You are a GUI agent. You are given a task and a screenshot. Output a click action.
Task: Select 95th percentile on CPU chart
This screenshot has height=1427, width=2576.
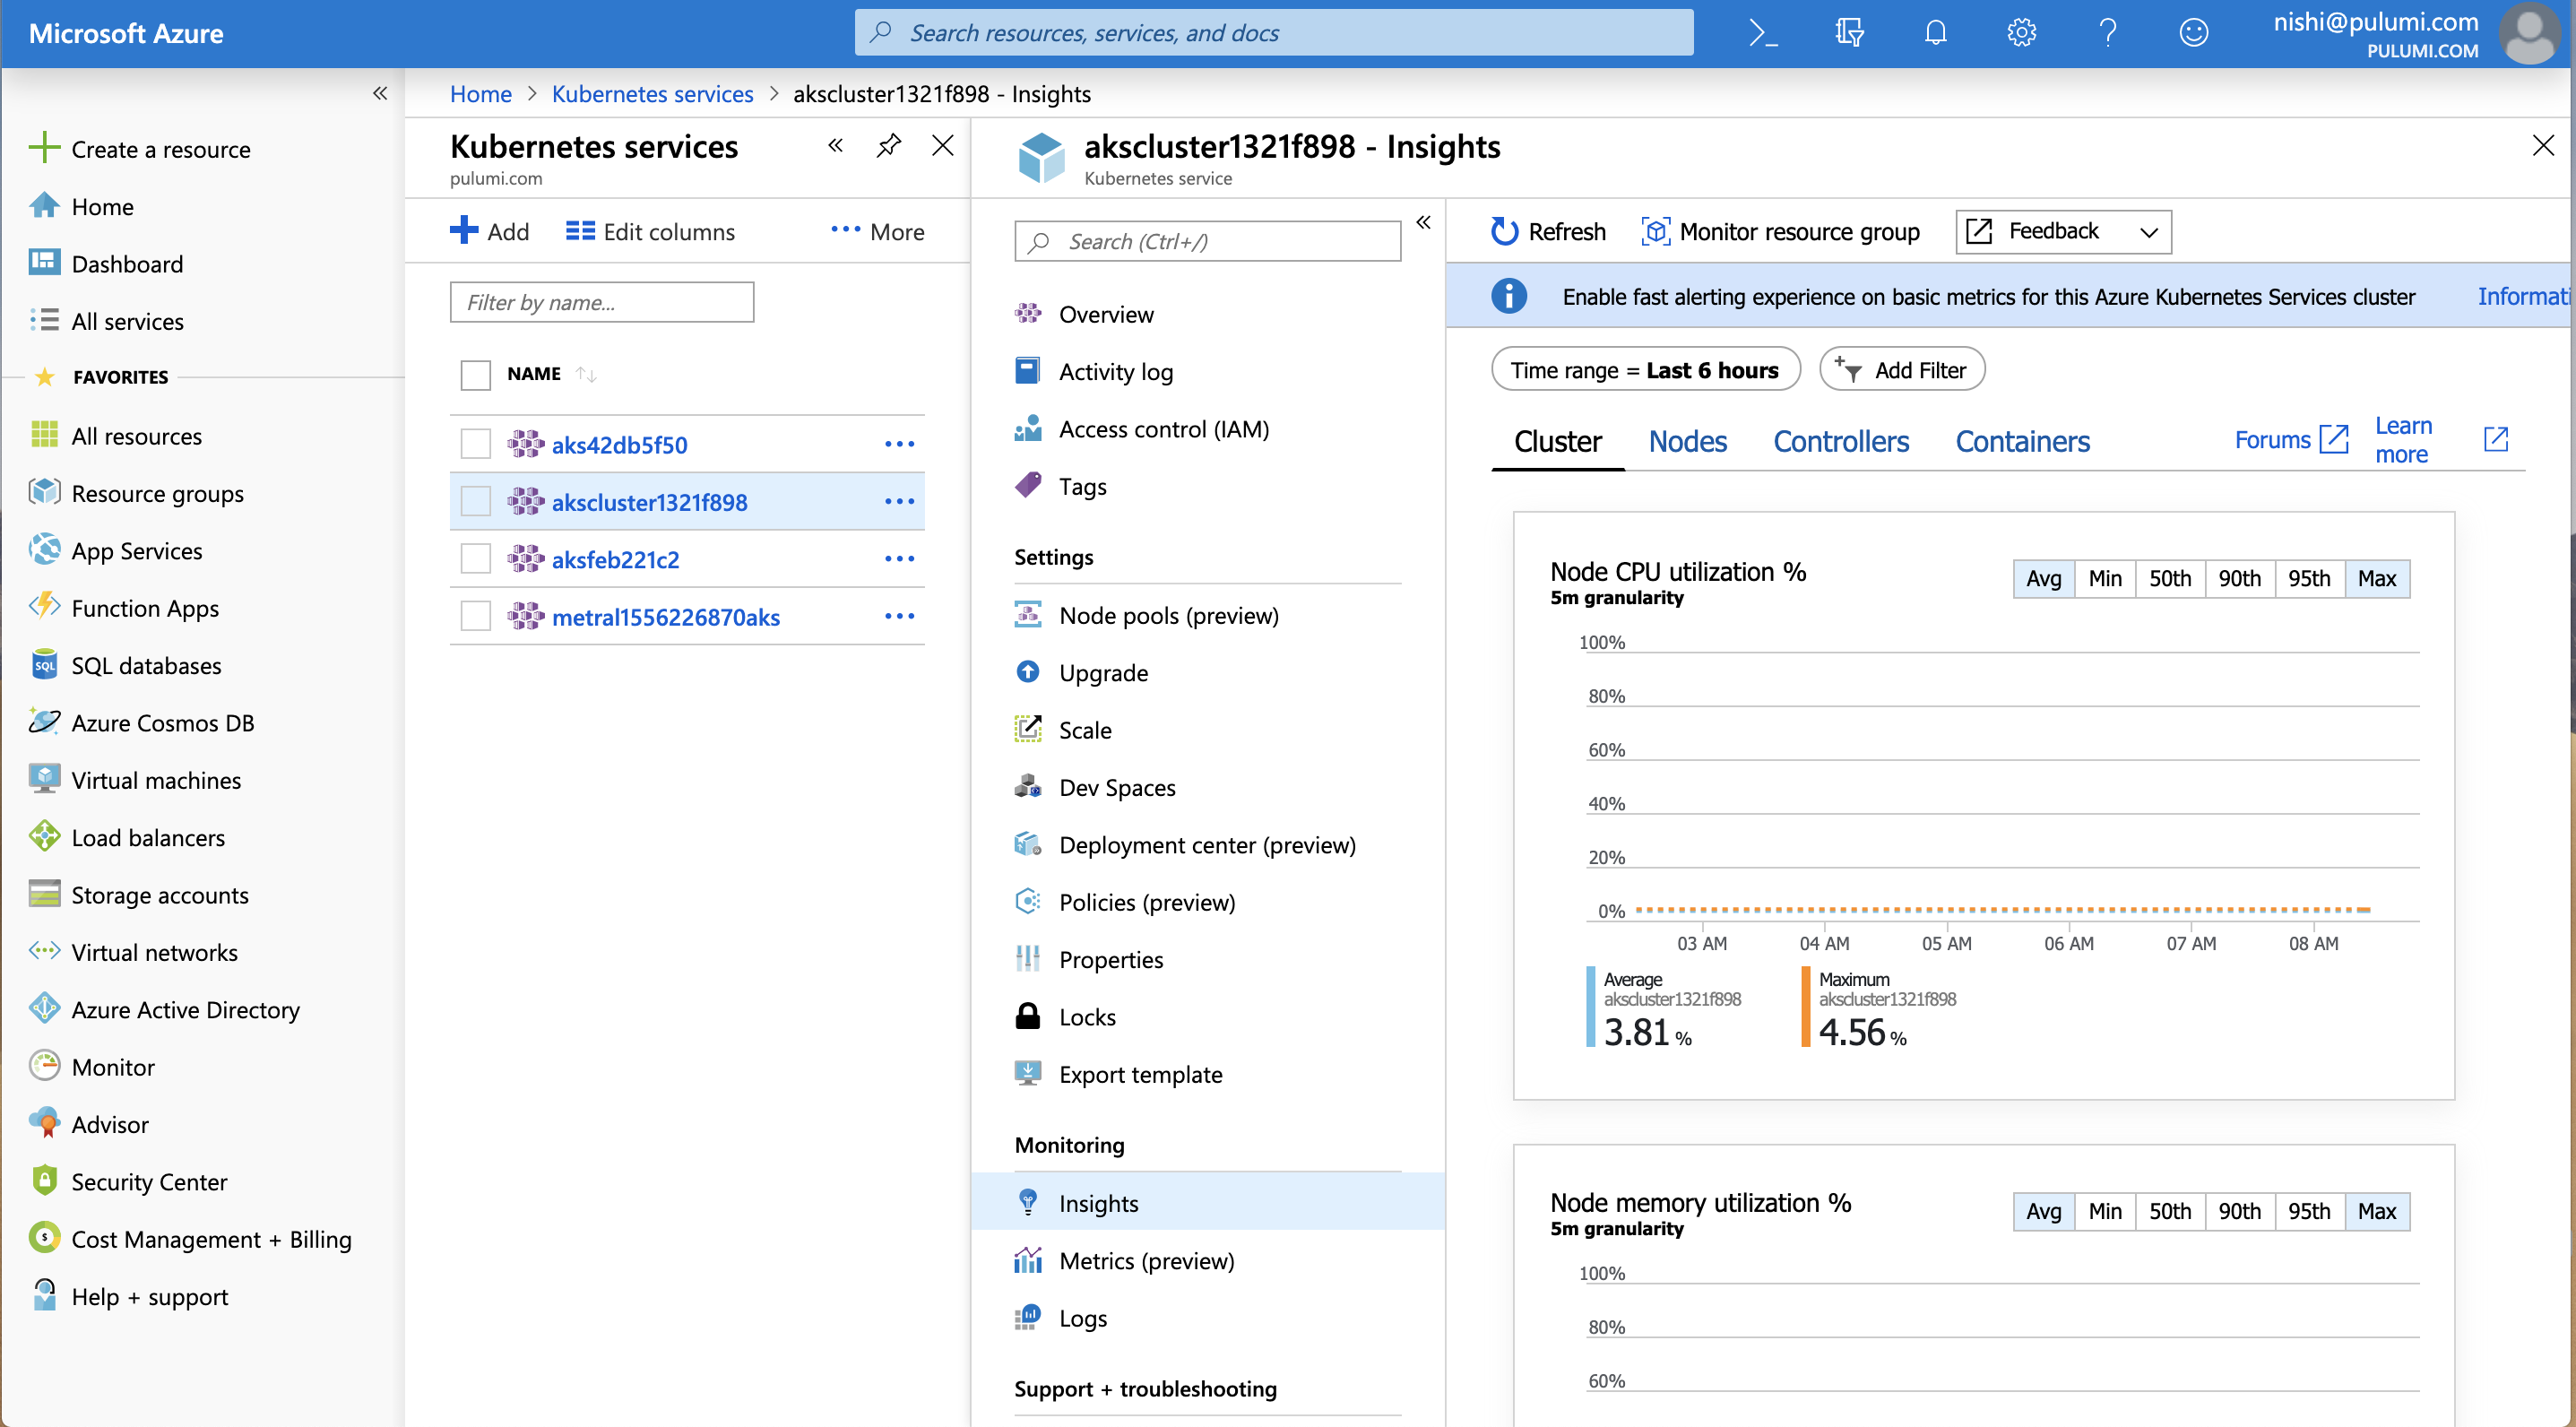(x=2308, y=579)
